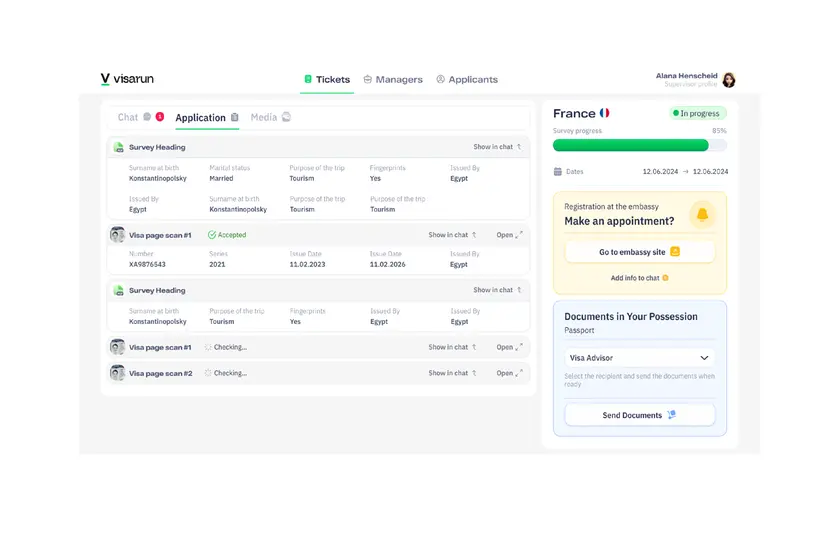
Task: Click thumbnail of accepted Visa page scan #1
Action: tap(118, 235)
